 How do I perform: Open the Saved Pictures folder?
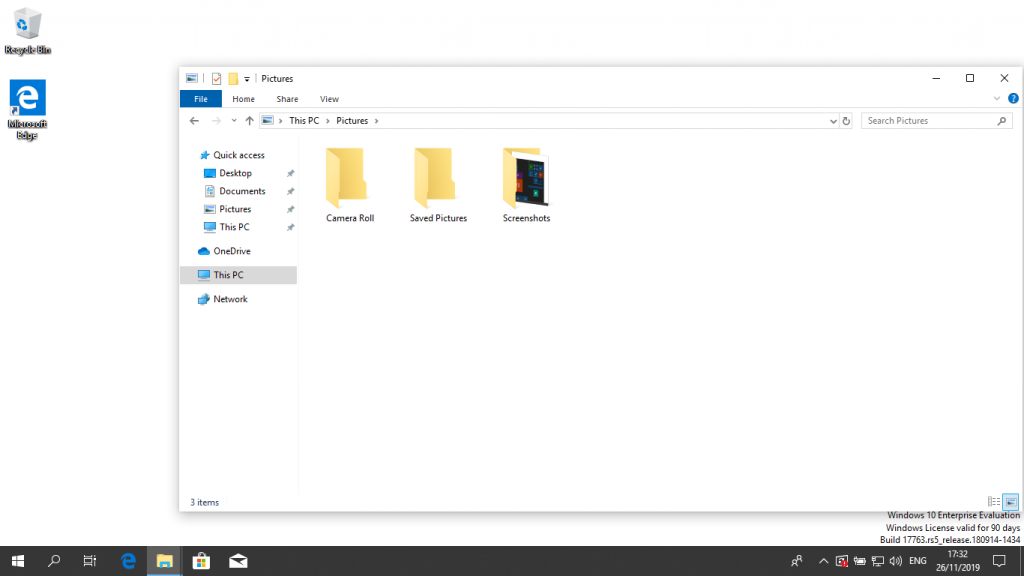[438, 185]
